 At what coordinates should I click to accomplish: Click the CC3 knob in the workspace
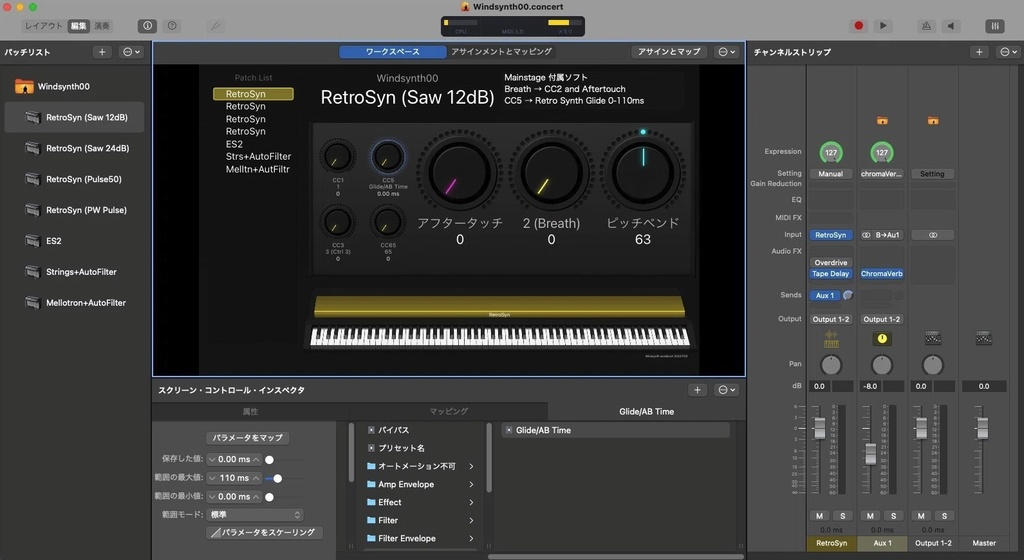point(337,223)
